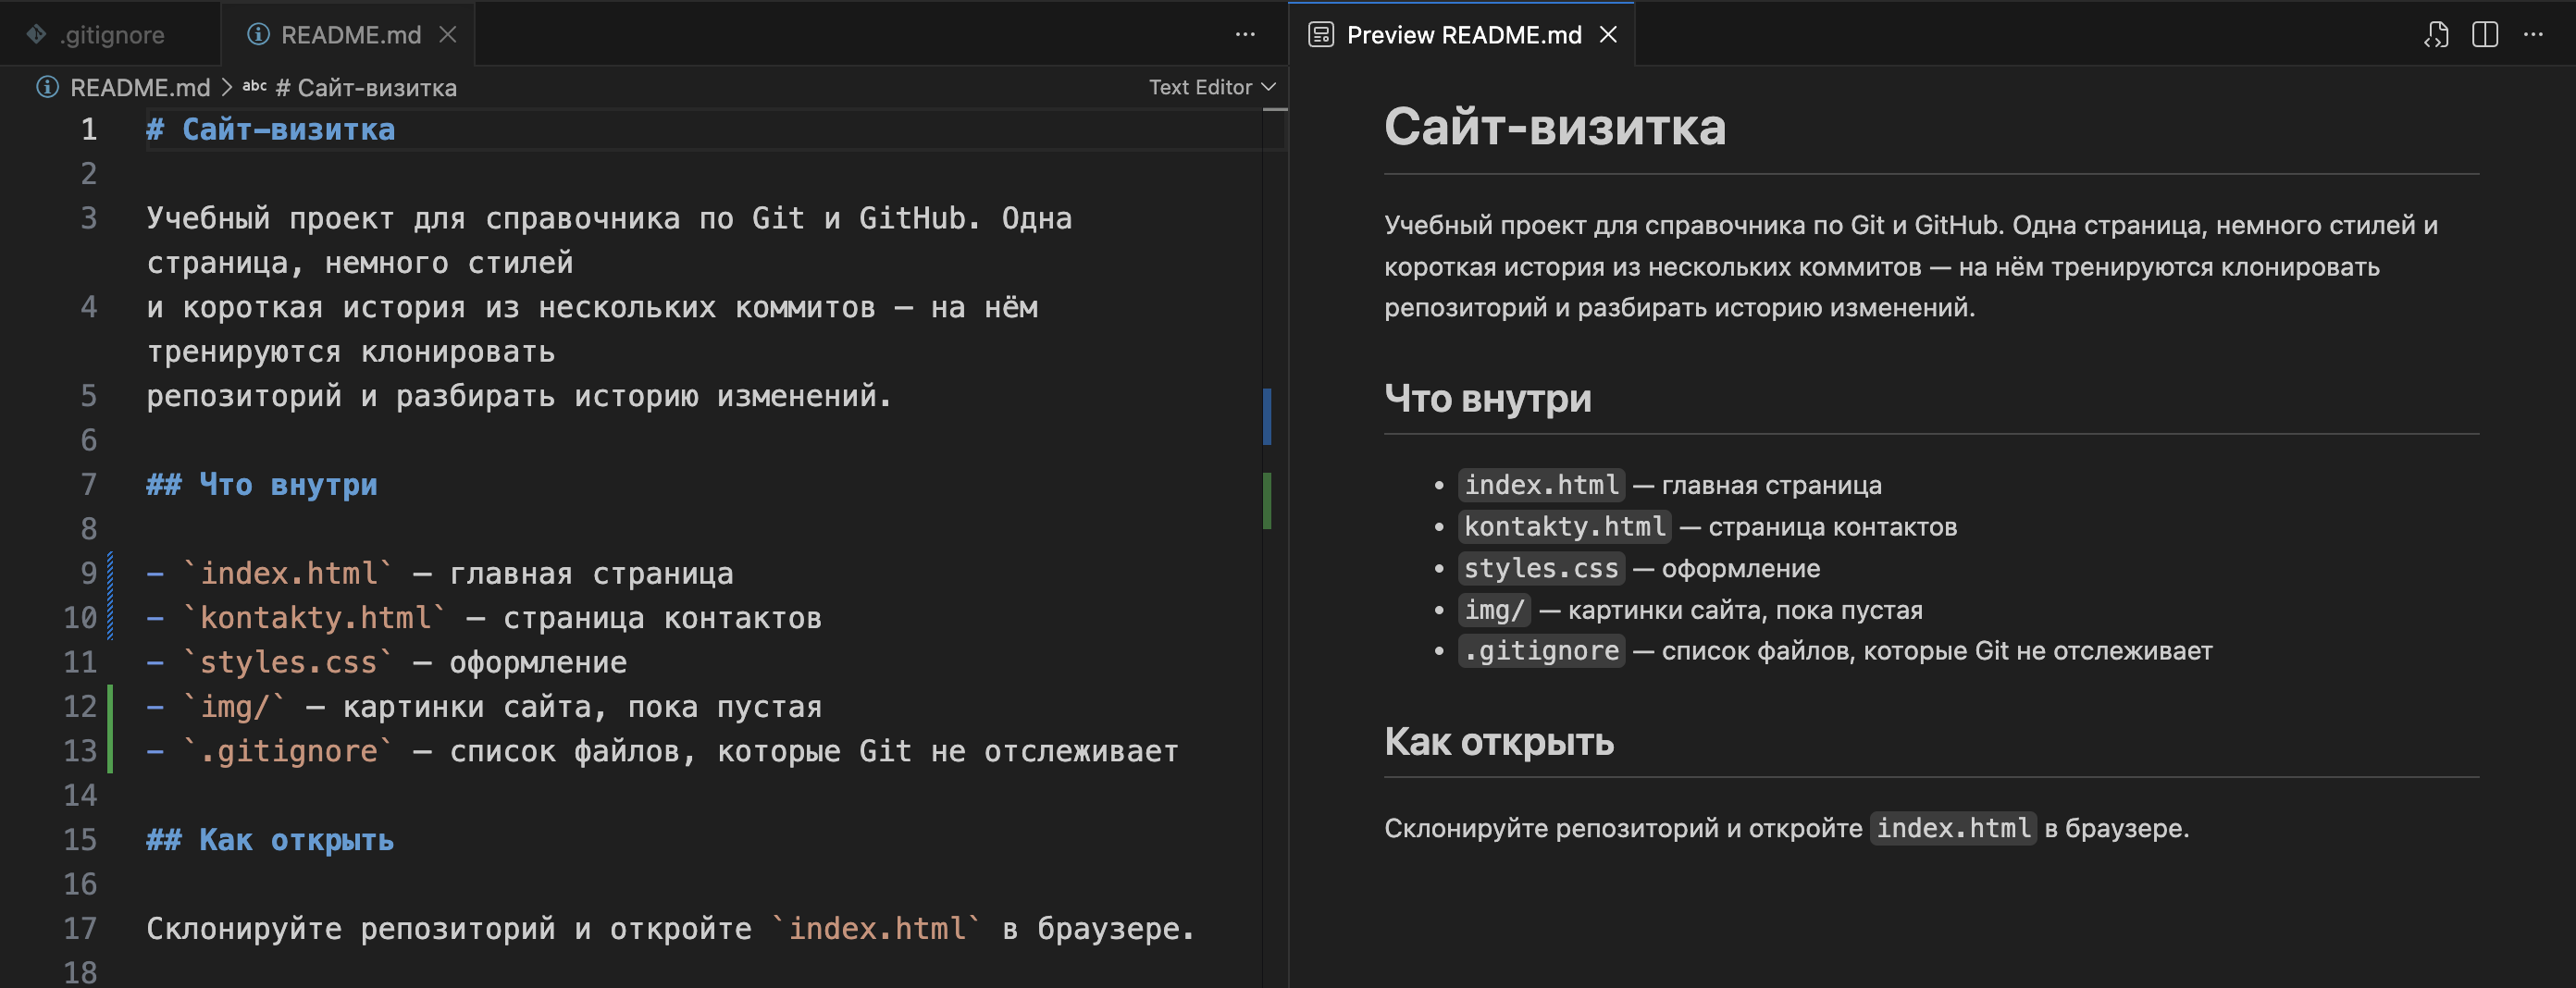Click '# Сайт-визитка' breadcrumb symbol
2576x988 pixels.
[366, 88]
